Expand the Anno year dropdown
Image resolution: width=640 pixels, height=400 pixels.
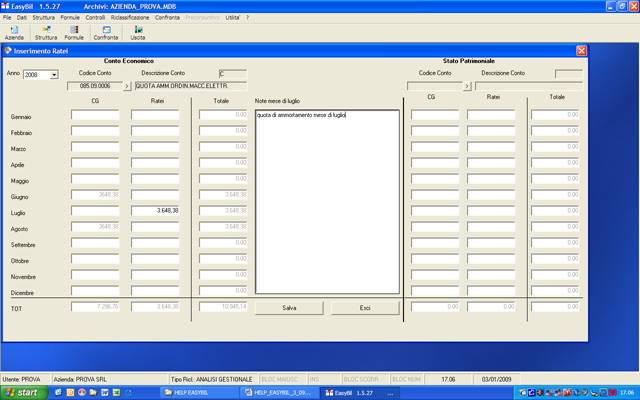coord(54,75)
